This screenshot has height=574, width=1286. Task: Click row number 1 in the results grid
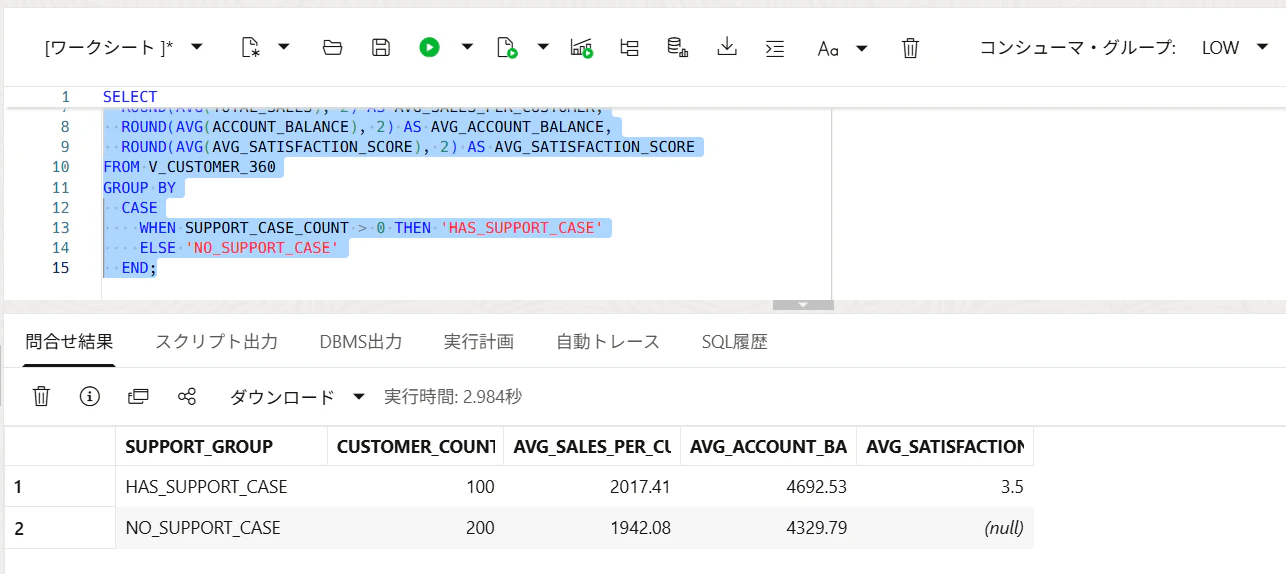click(59, 487)
